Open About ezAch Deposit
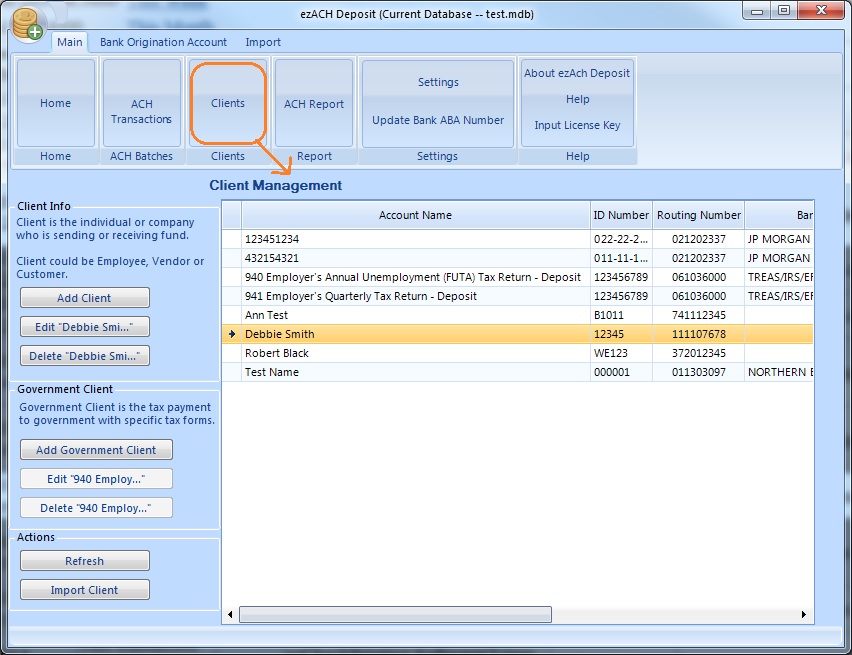 [577, 72]
